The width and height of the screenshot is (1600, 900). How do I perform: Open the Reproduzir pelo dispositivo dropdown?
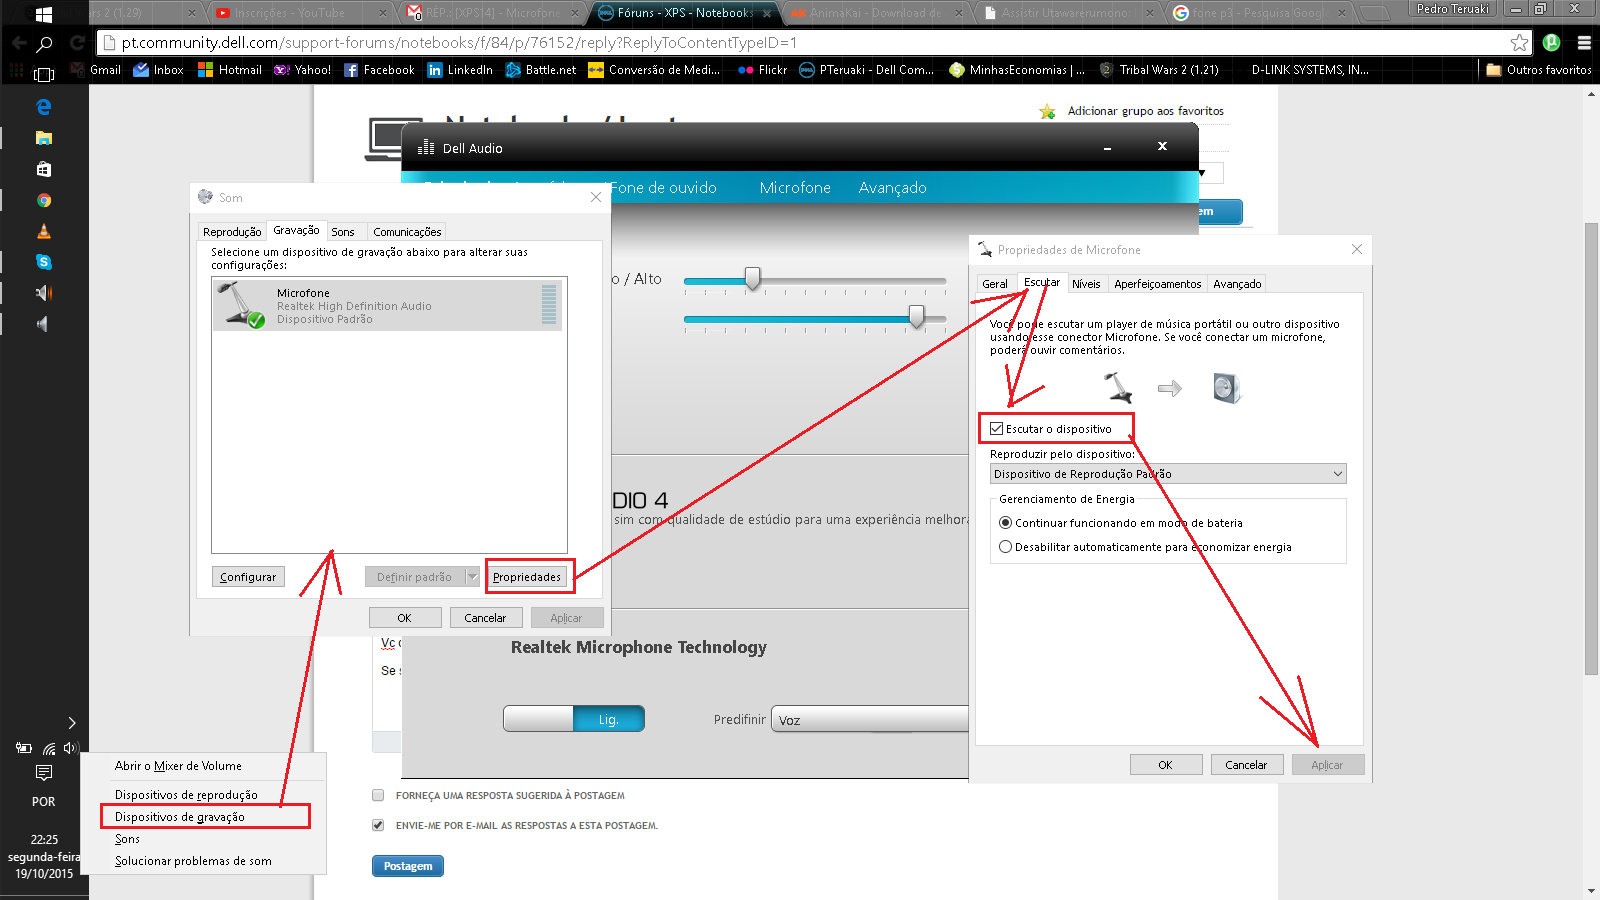1168,474
